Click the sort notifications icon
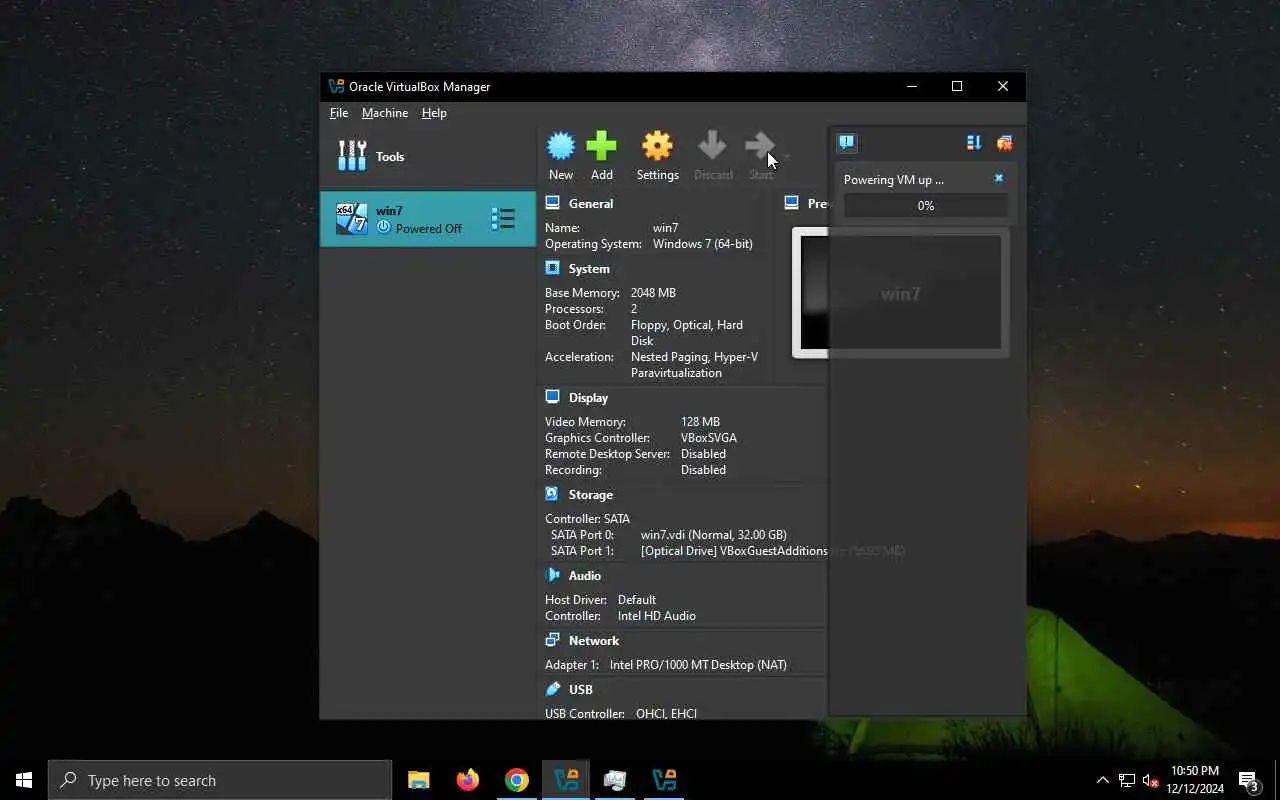This screenshot has height=800, width=1280. point(974,143)
